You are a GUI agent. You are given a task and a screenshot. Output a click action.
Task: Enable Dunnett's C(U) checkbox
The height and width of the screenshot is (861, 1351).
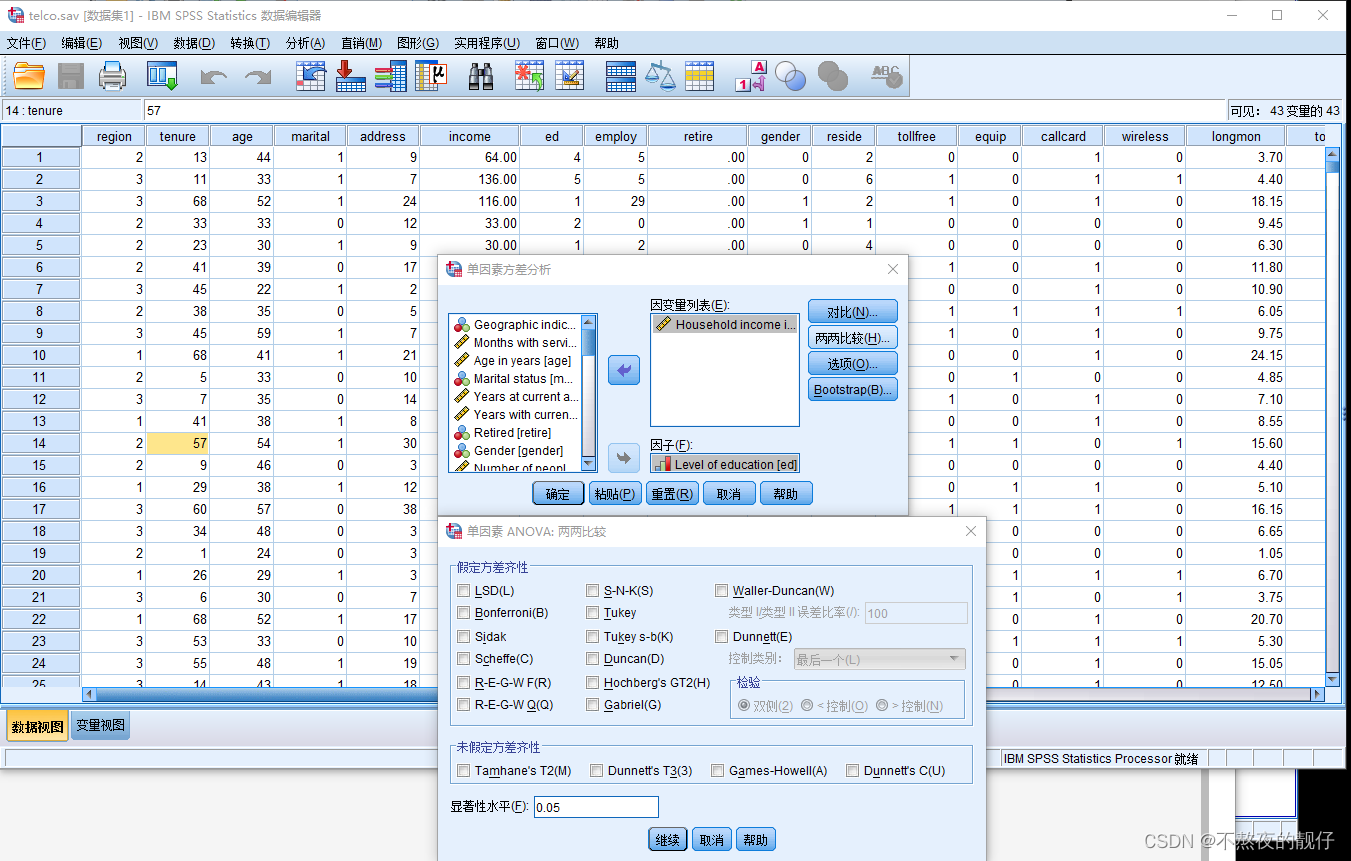853,771
